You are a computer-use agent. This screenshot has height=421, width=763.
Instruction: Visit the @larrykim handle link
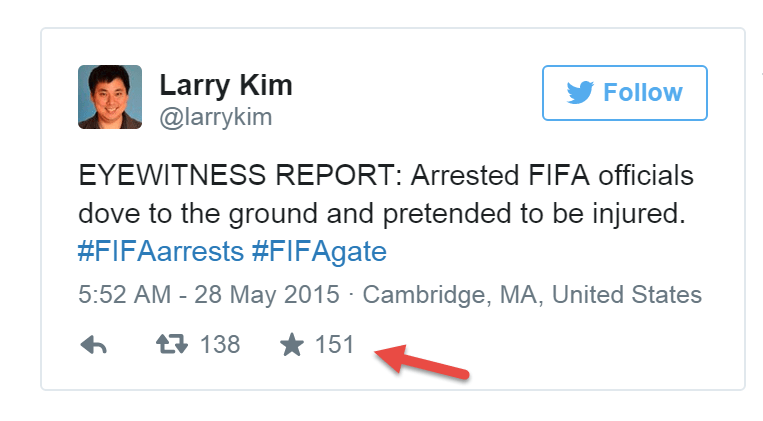point(216,117)
